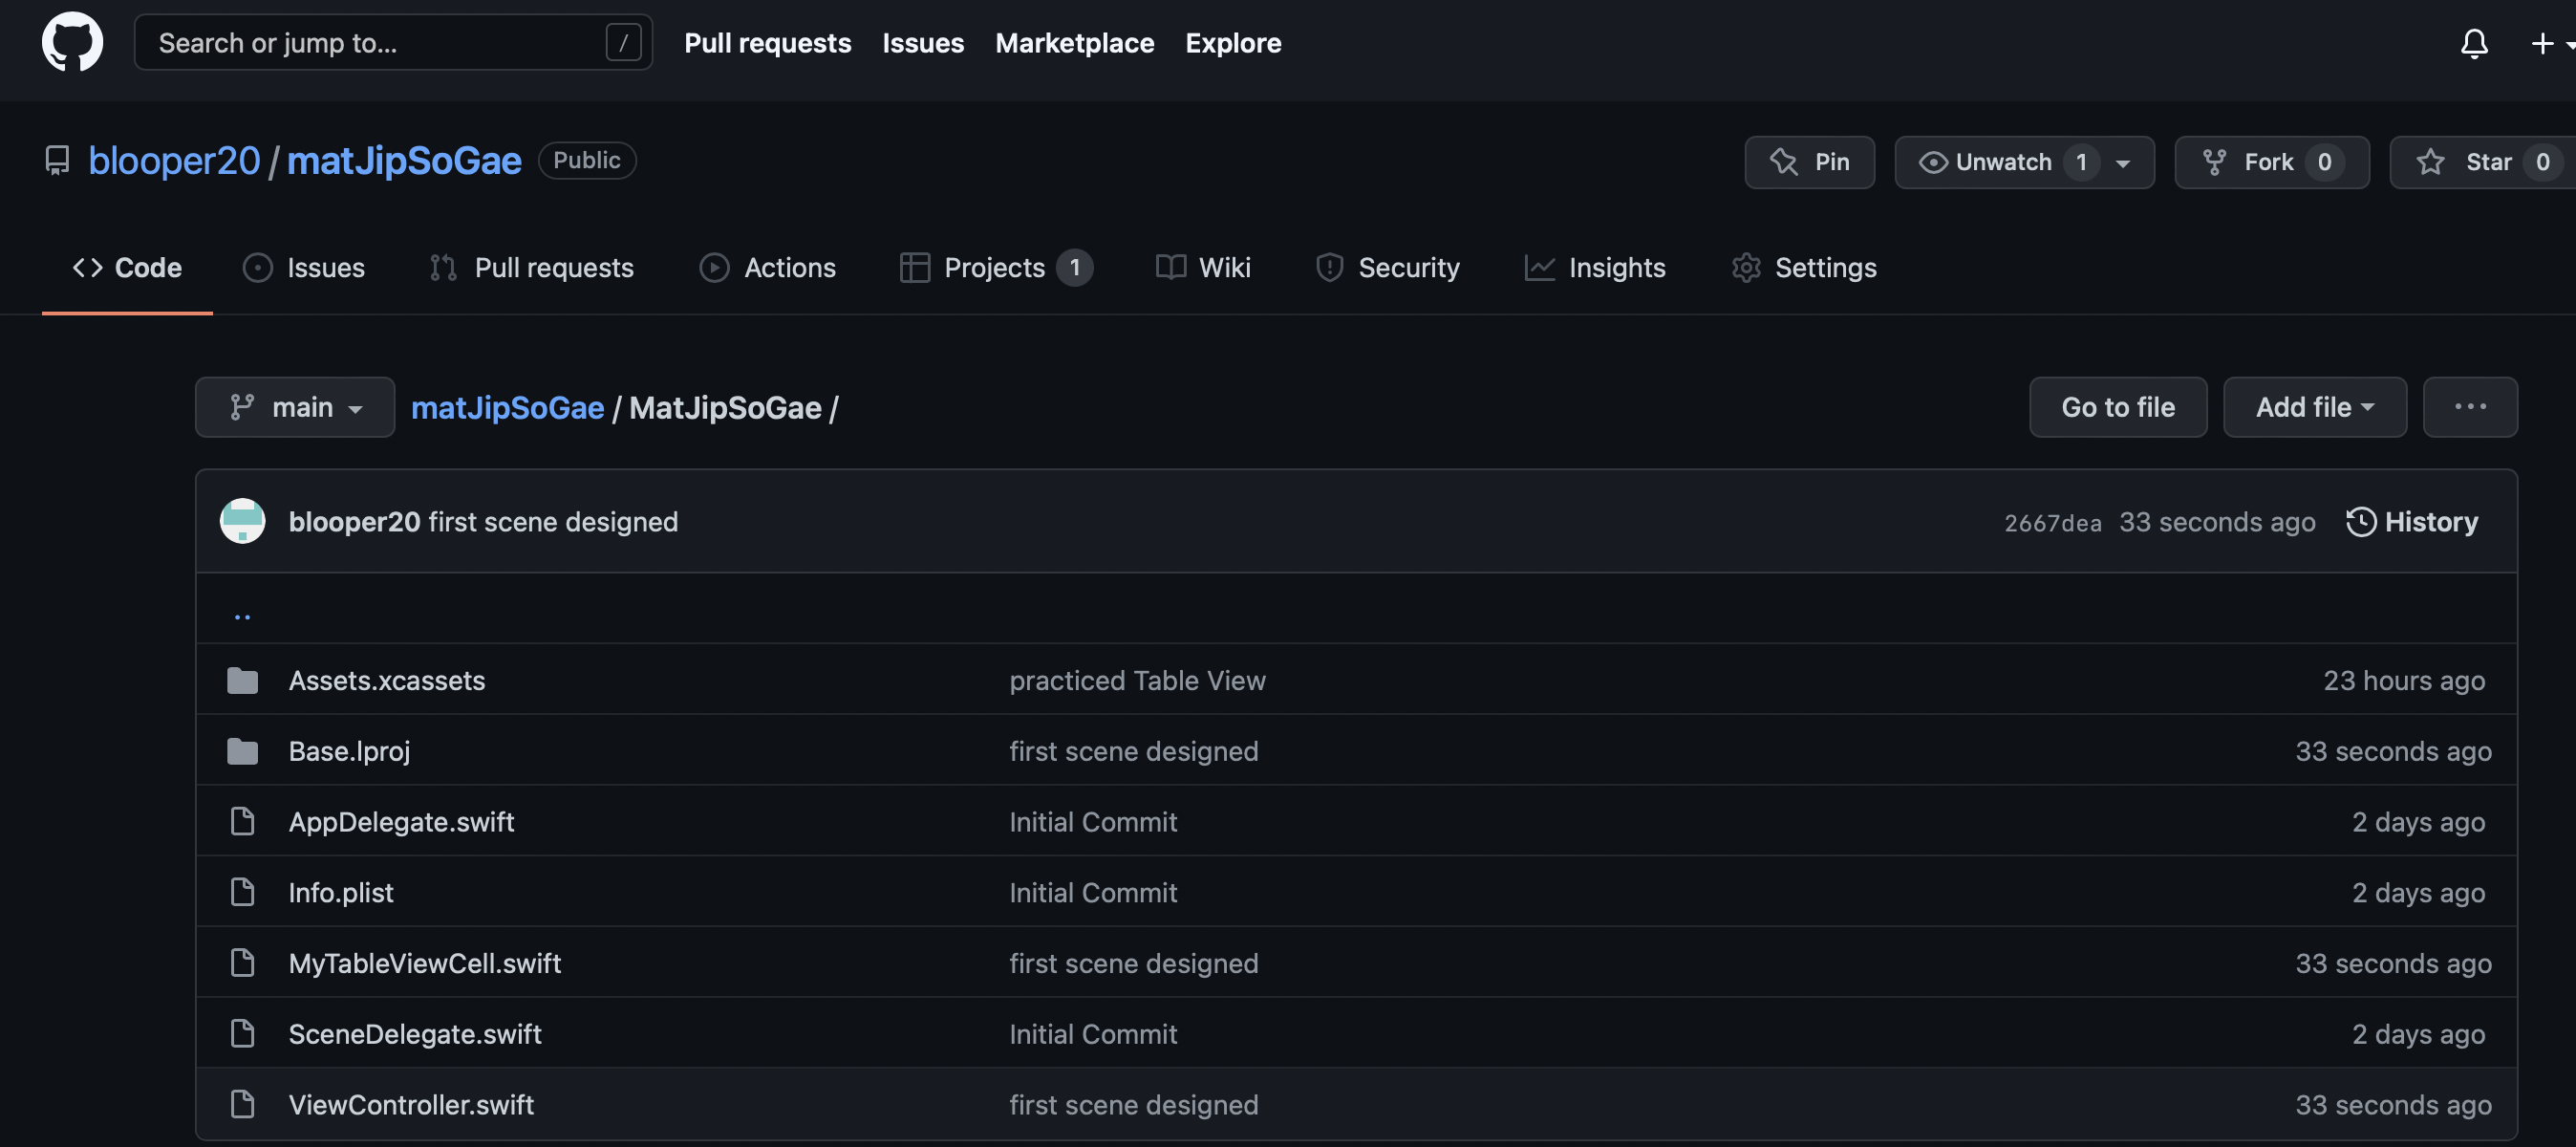Click the MyTableViewCell.swift file icon
Screen dimensions: 2576x1147
tap(242, 963)
